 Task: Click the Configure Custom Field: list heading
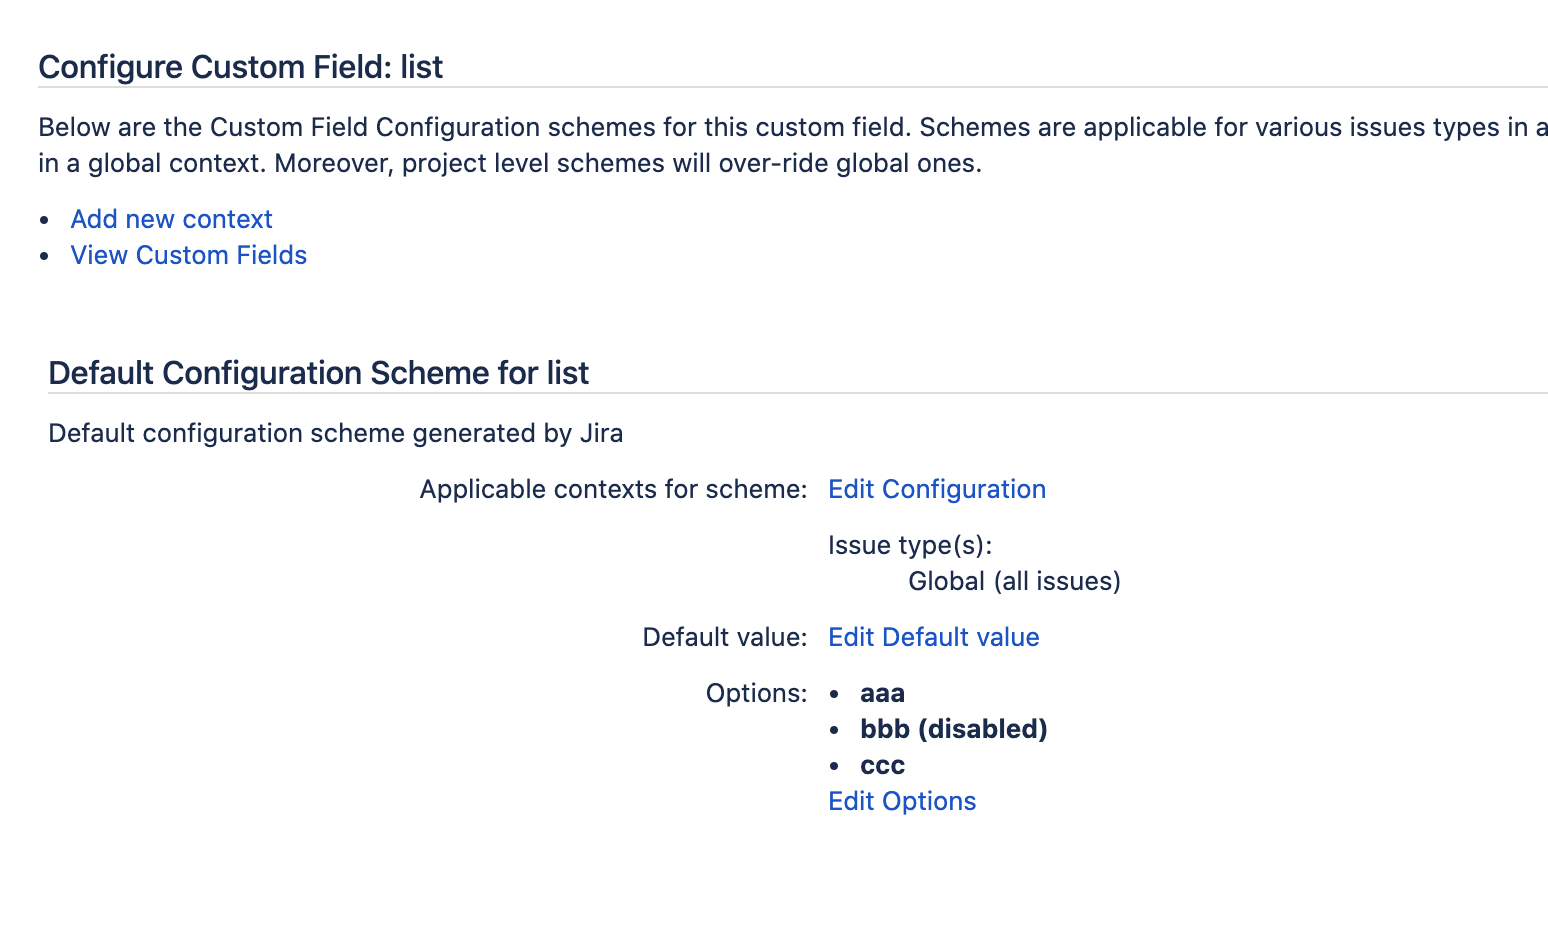[240, 67]
